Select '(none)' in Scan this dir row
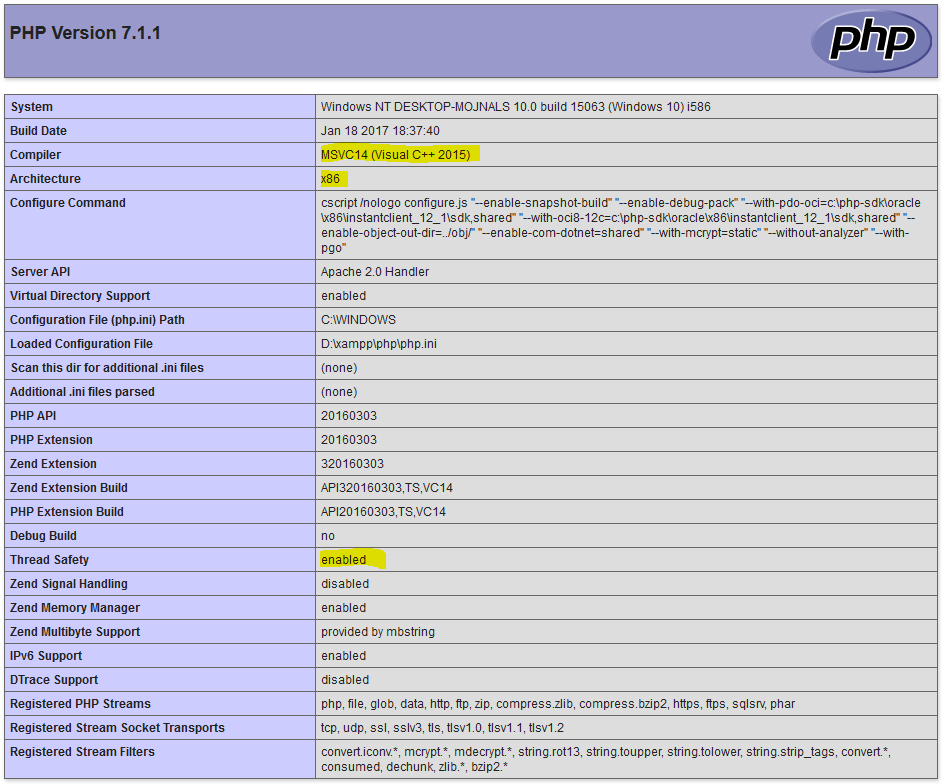 (339, 368)
